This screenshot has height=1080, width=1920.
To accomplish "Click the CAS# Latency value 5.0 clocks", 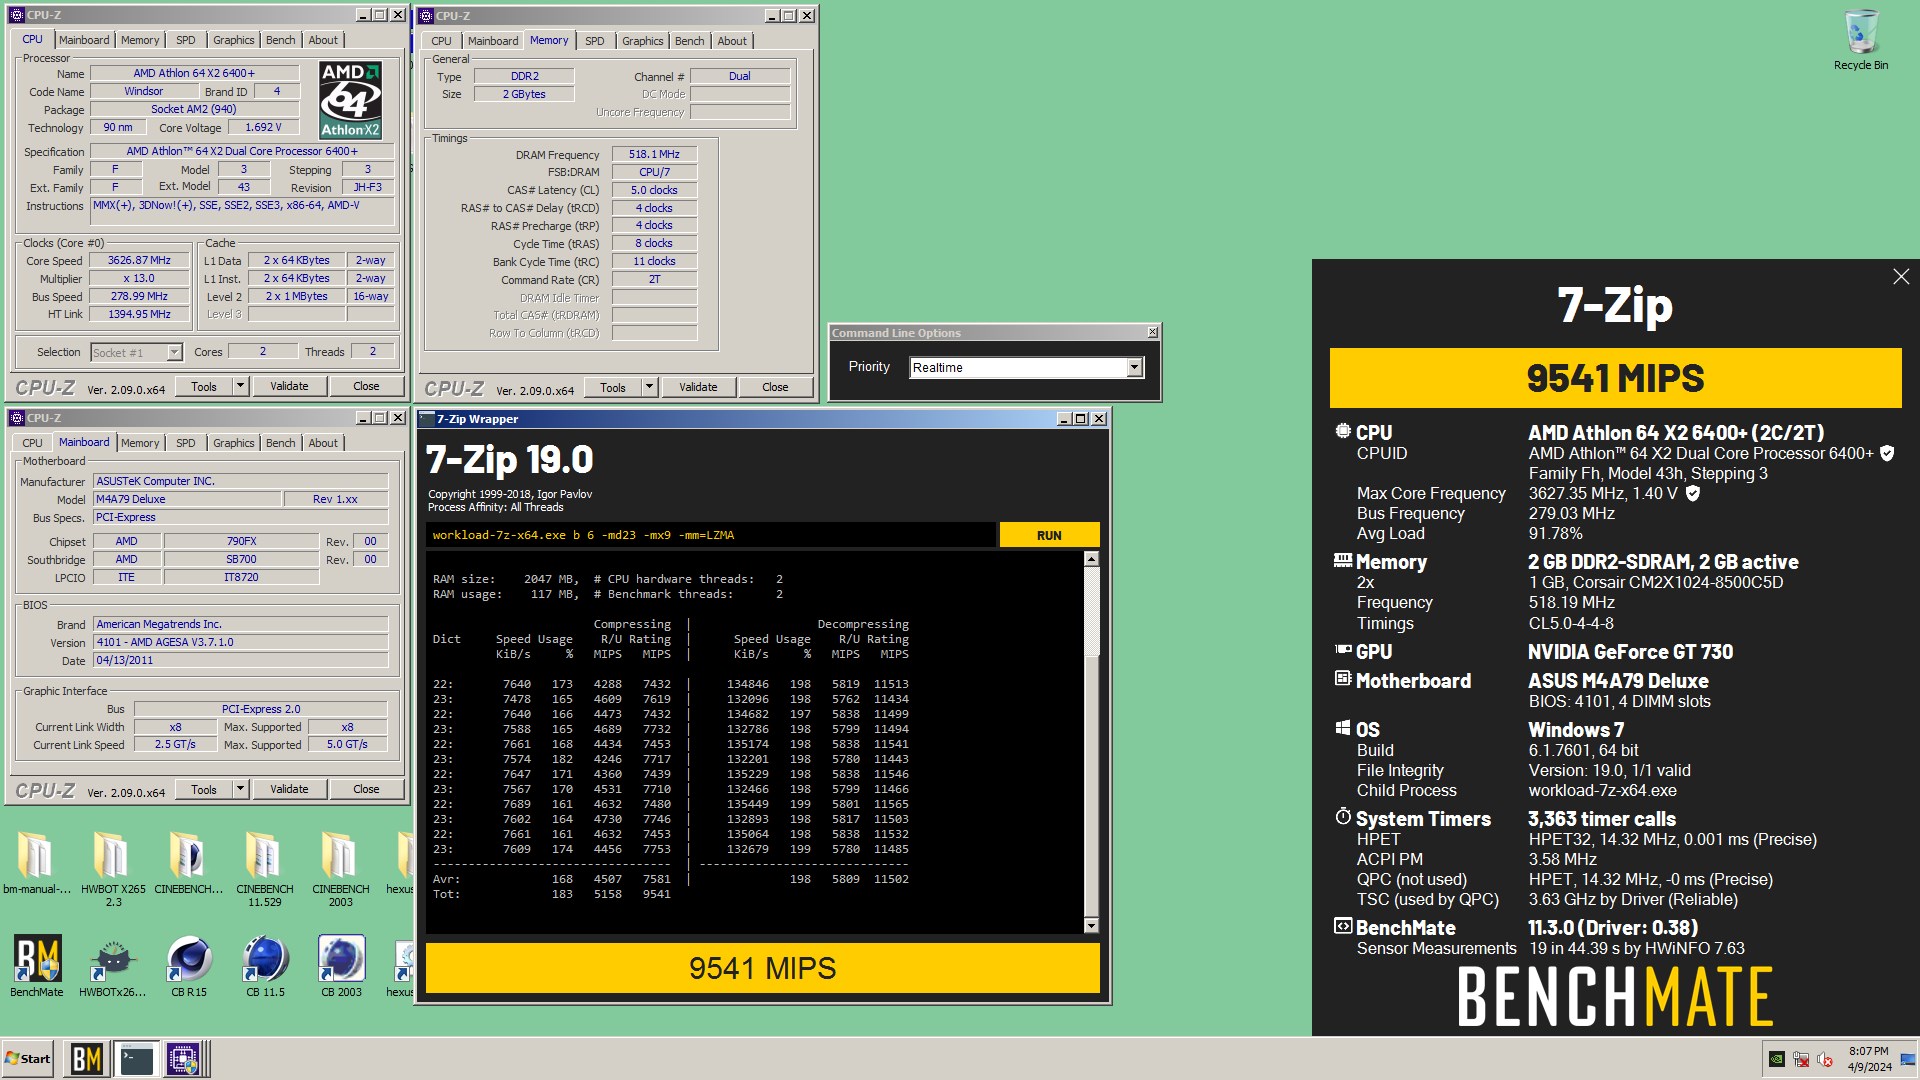I will (x=654, y=190).
